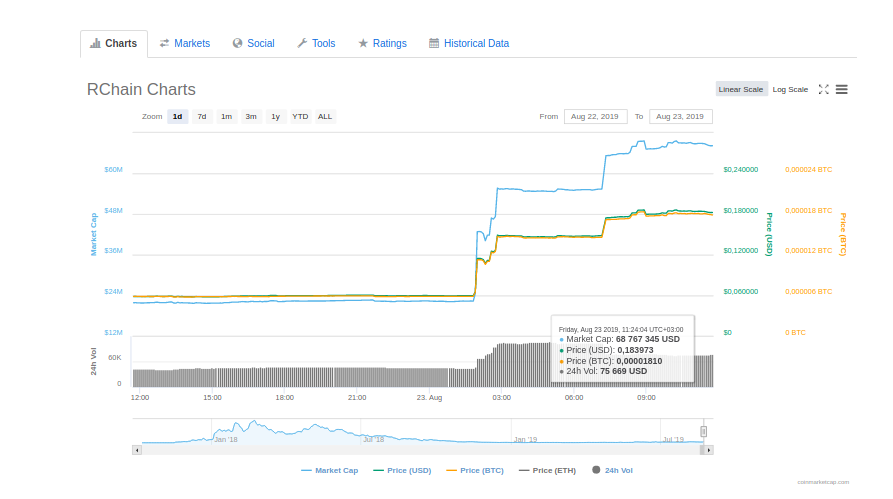Edit the From date field
Image resolution: width=893 pixels, height=499 pixels.
(x=595, y=117)
